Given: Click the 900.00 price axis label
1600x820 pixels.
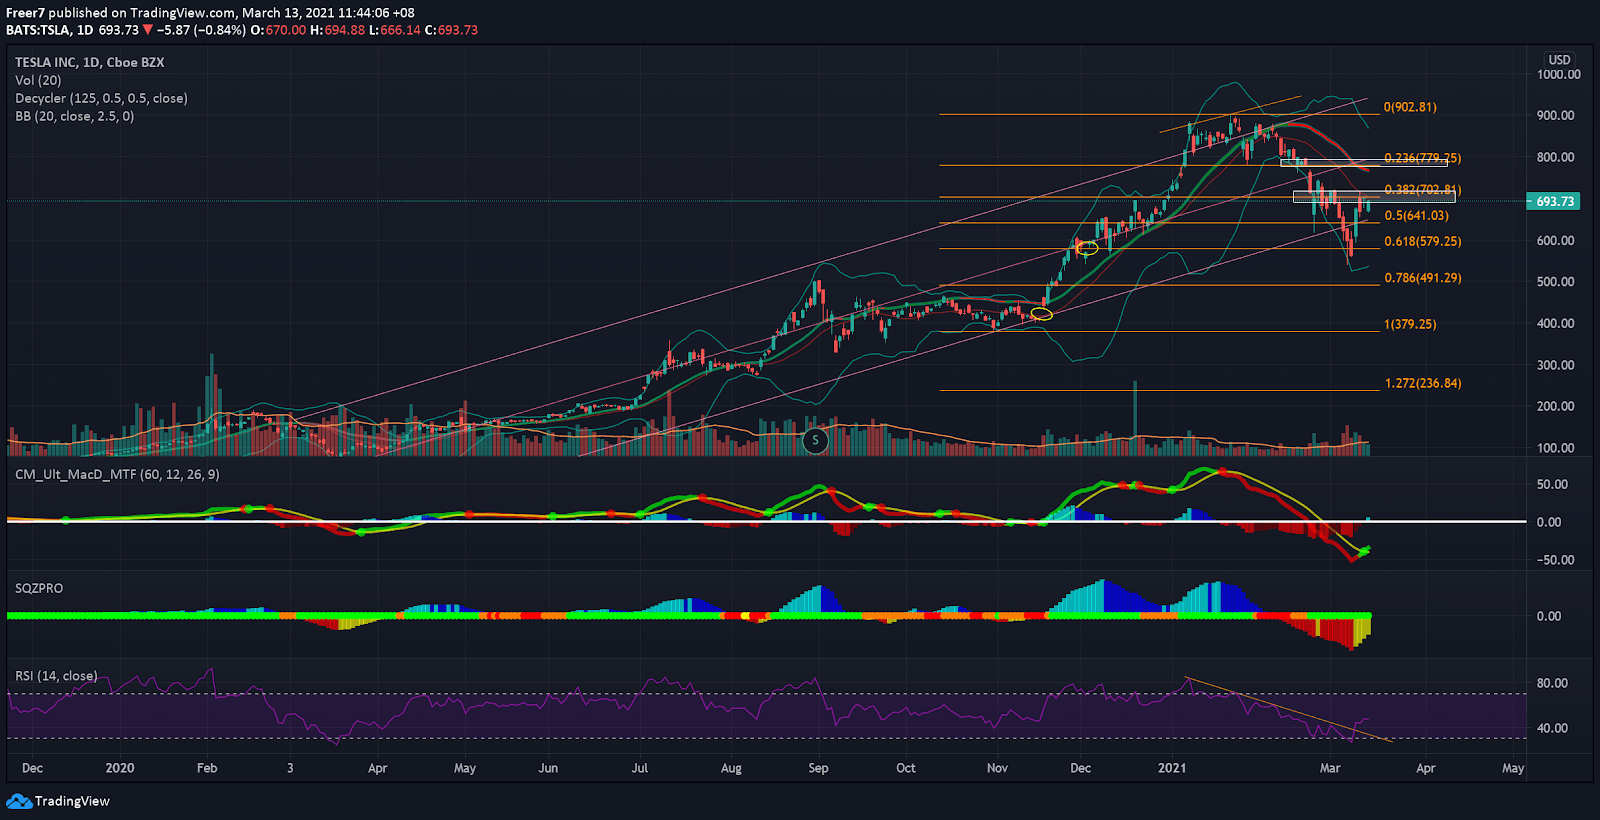Looking at the screenshot, I should [x=1556, y=116].
